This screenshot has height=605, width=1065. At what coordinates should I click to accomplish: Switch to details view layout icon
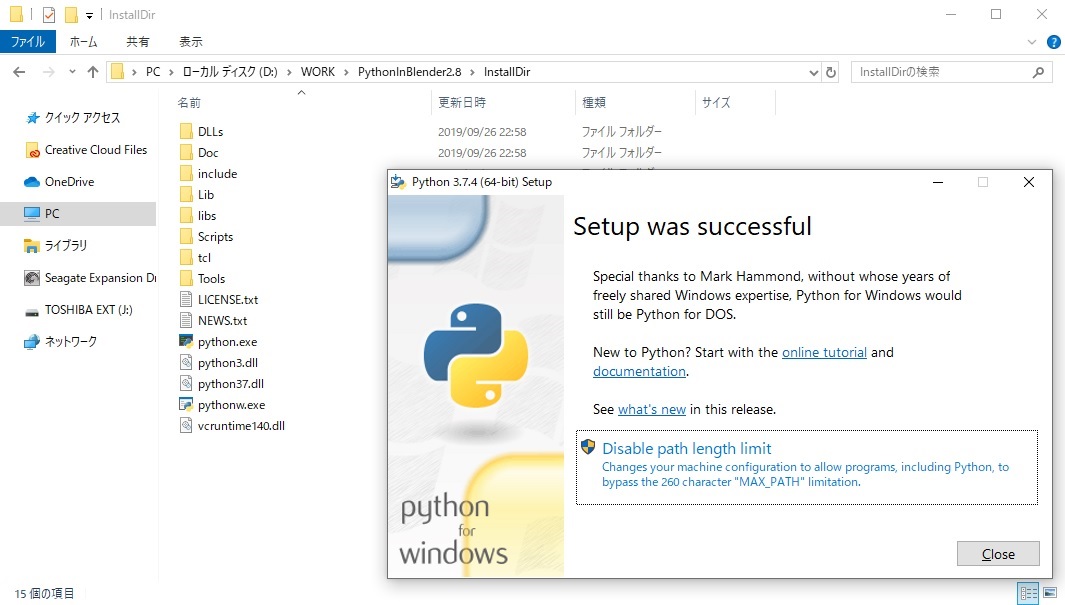[x=1029, y=592]
